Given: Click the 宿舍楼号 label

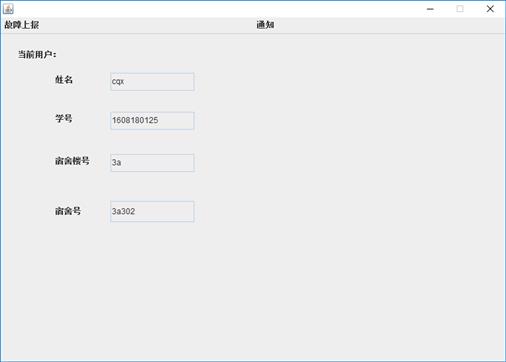Looking at the screenshot, I should 72,161.
